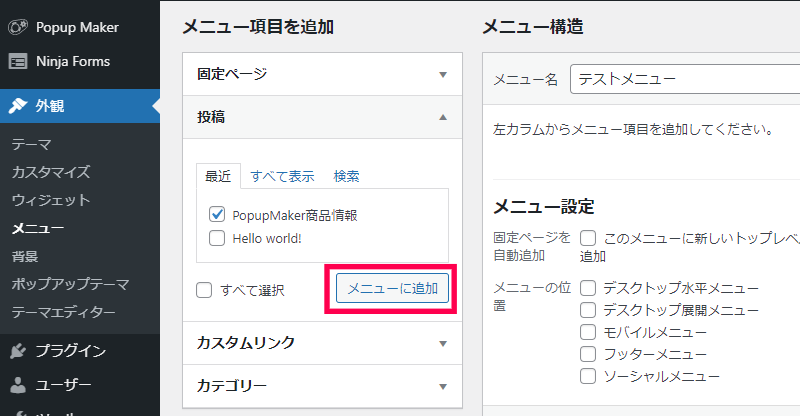
Task: Expand the 固定ページ section arrow
Action: [443, 75]
